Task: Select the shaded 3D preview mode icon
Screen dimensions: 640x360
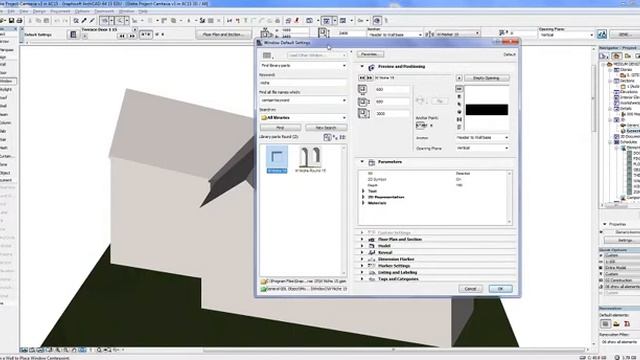Action: 459,112
